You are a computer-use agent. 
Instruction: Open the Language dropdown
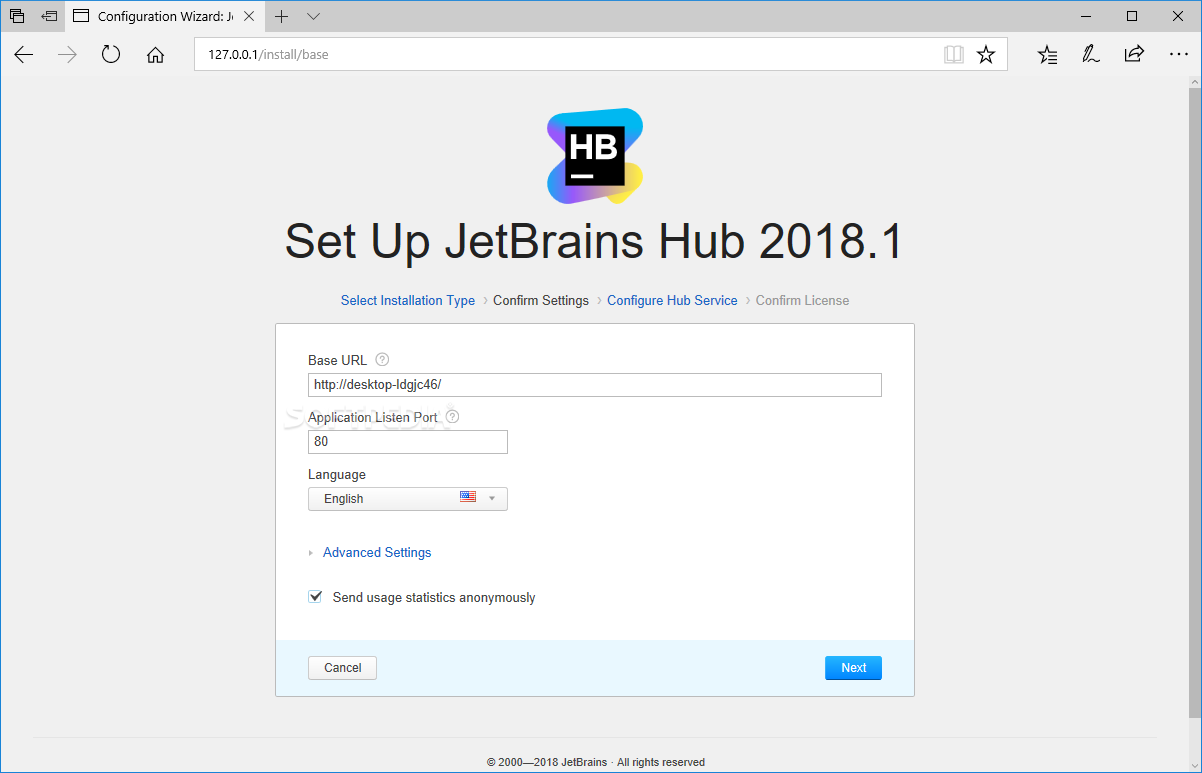click(x=408, y=499)
